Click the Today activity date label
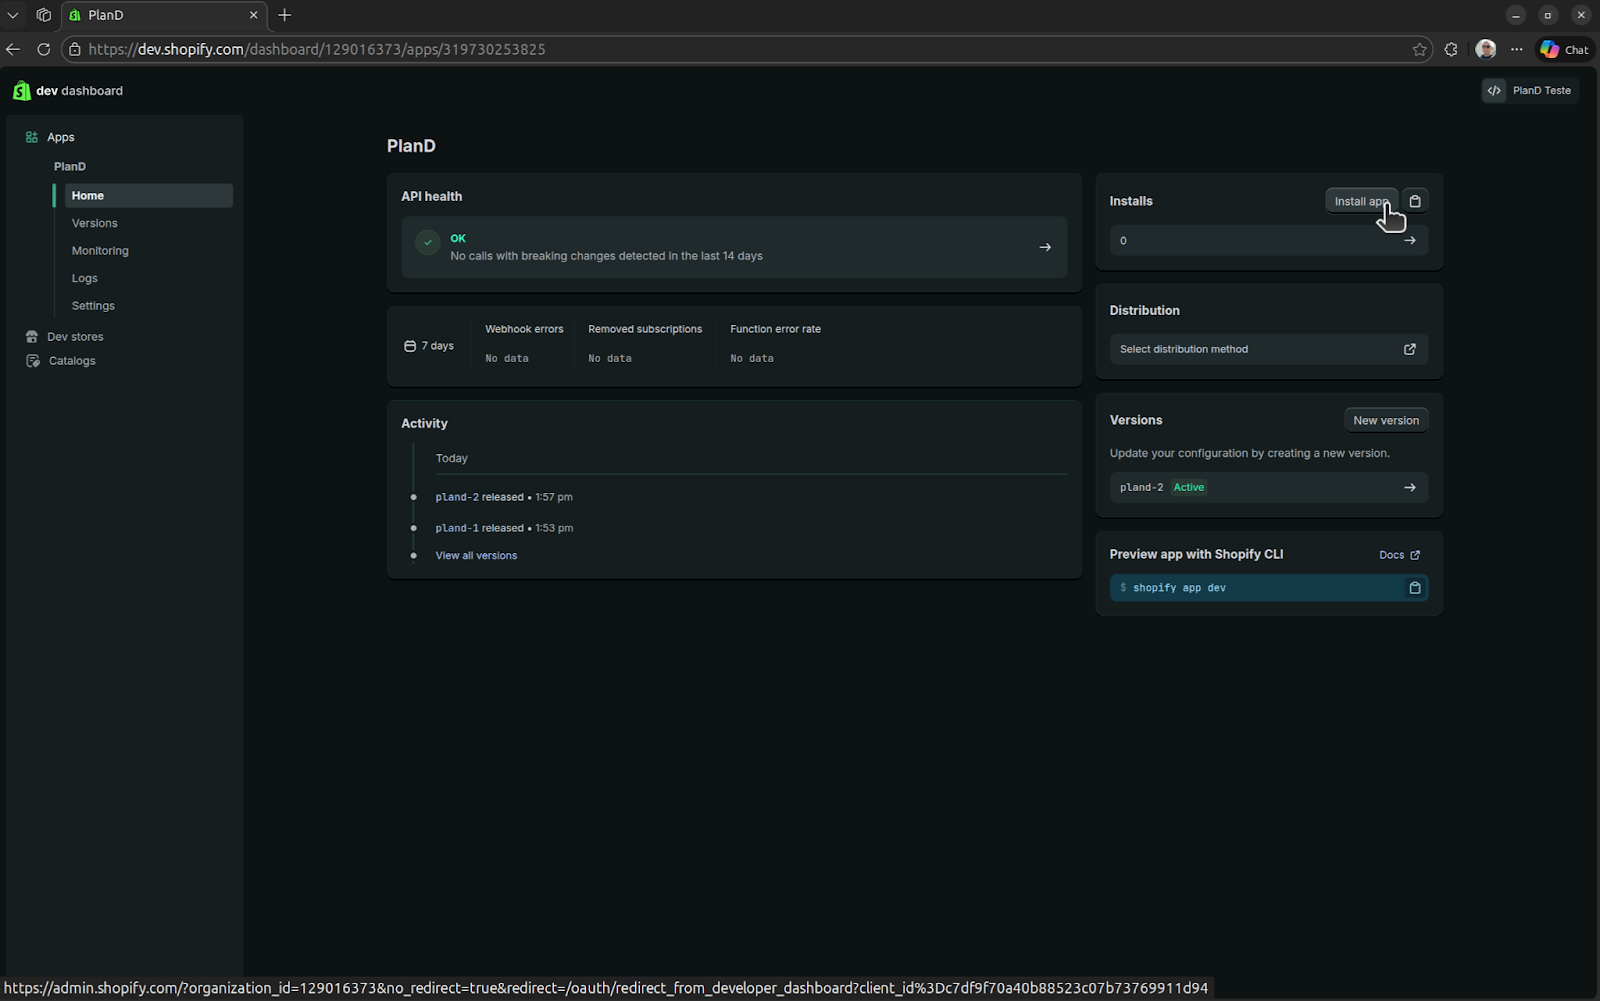 pyautogui.click(x=451, y=458)
